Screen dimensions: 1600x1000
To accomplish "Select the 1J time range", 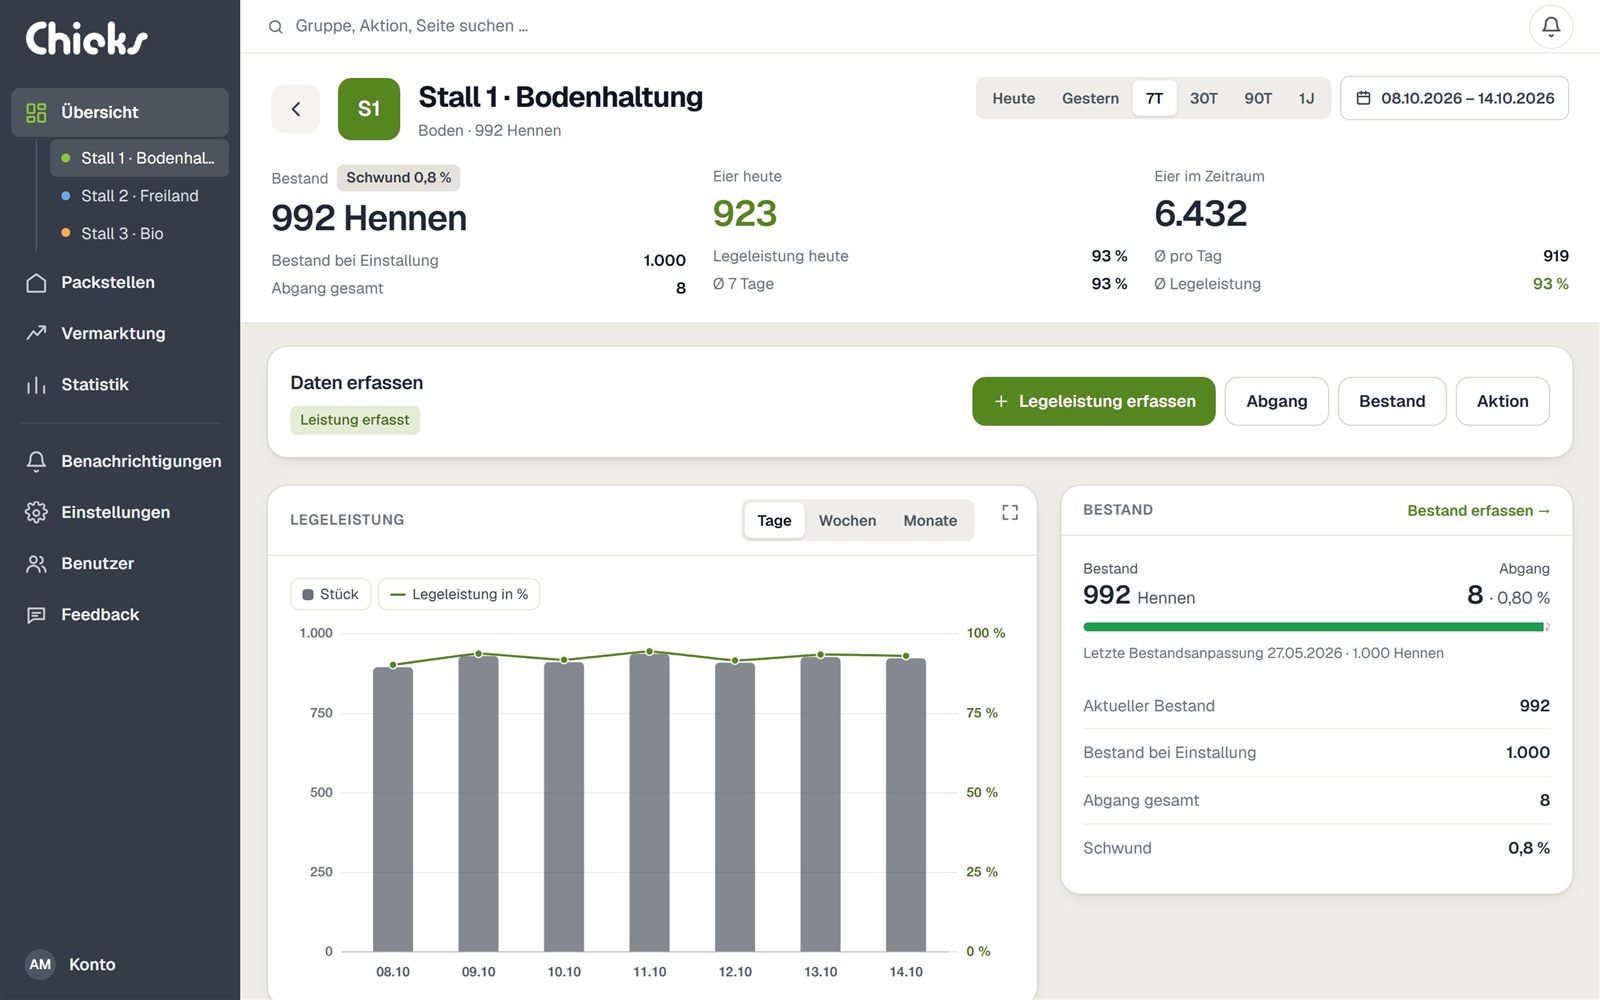I will click(x=1306, y=98).
